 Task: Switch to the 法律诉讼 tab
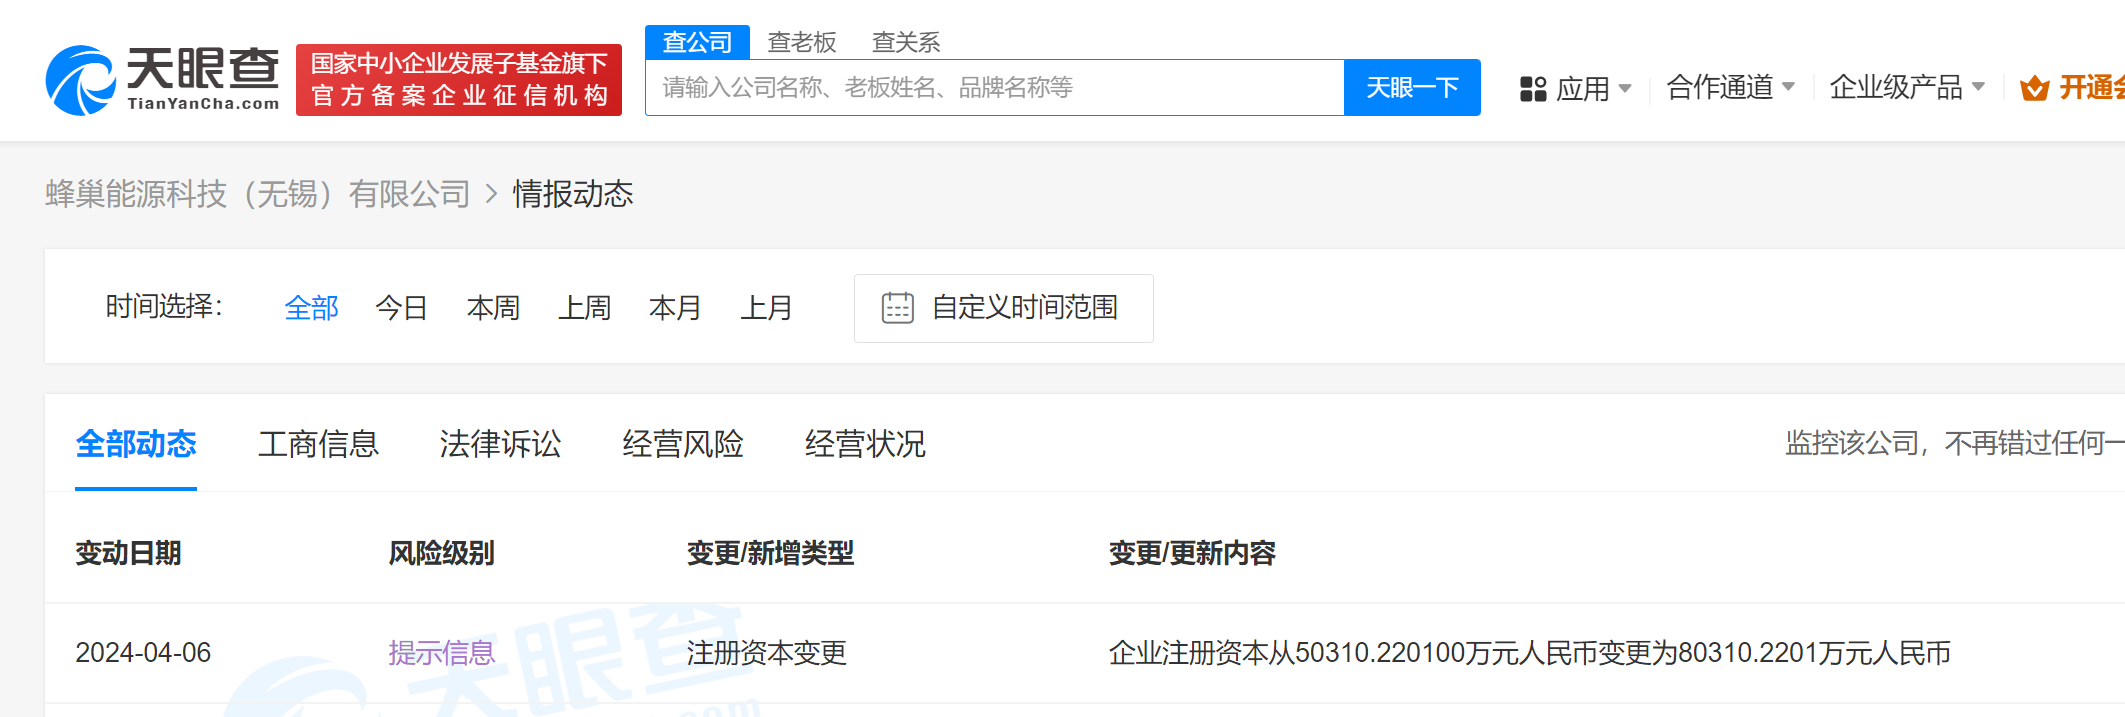tap(500, 444)
